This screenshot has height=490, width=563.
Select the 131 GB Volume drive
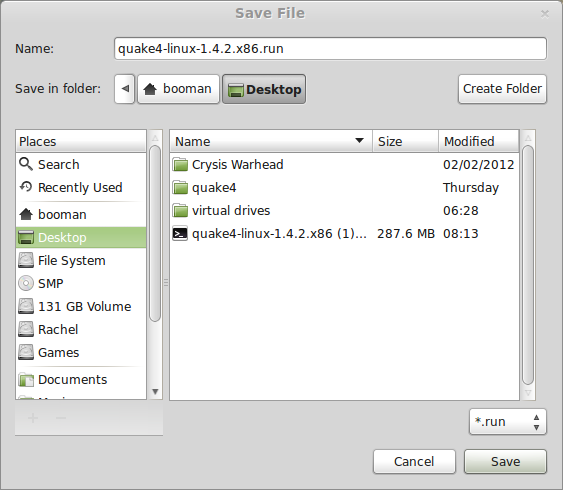click(81, 306)
